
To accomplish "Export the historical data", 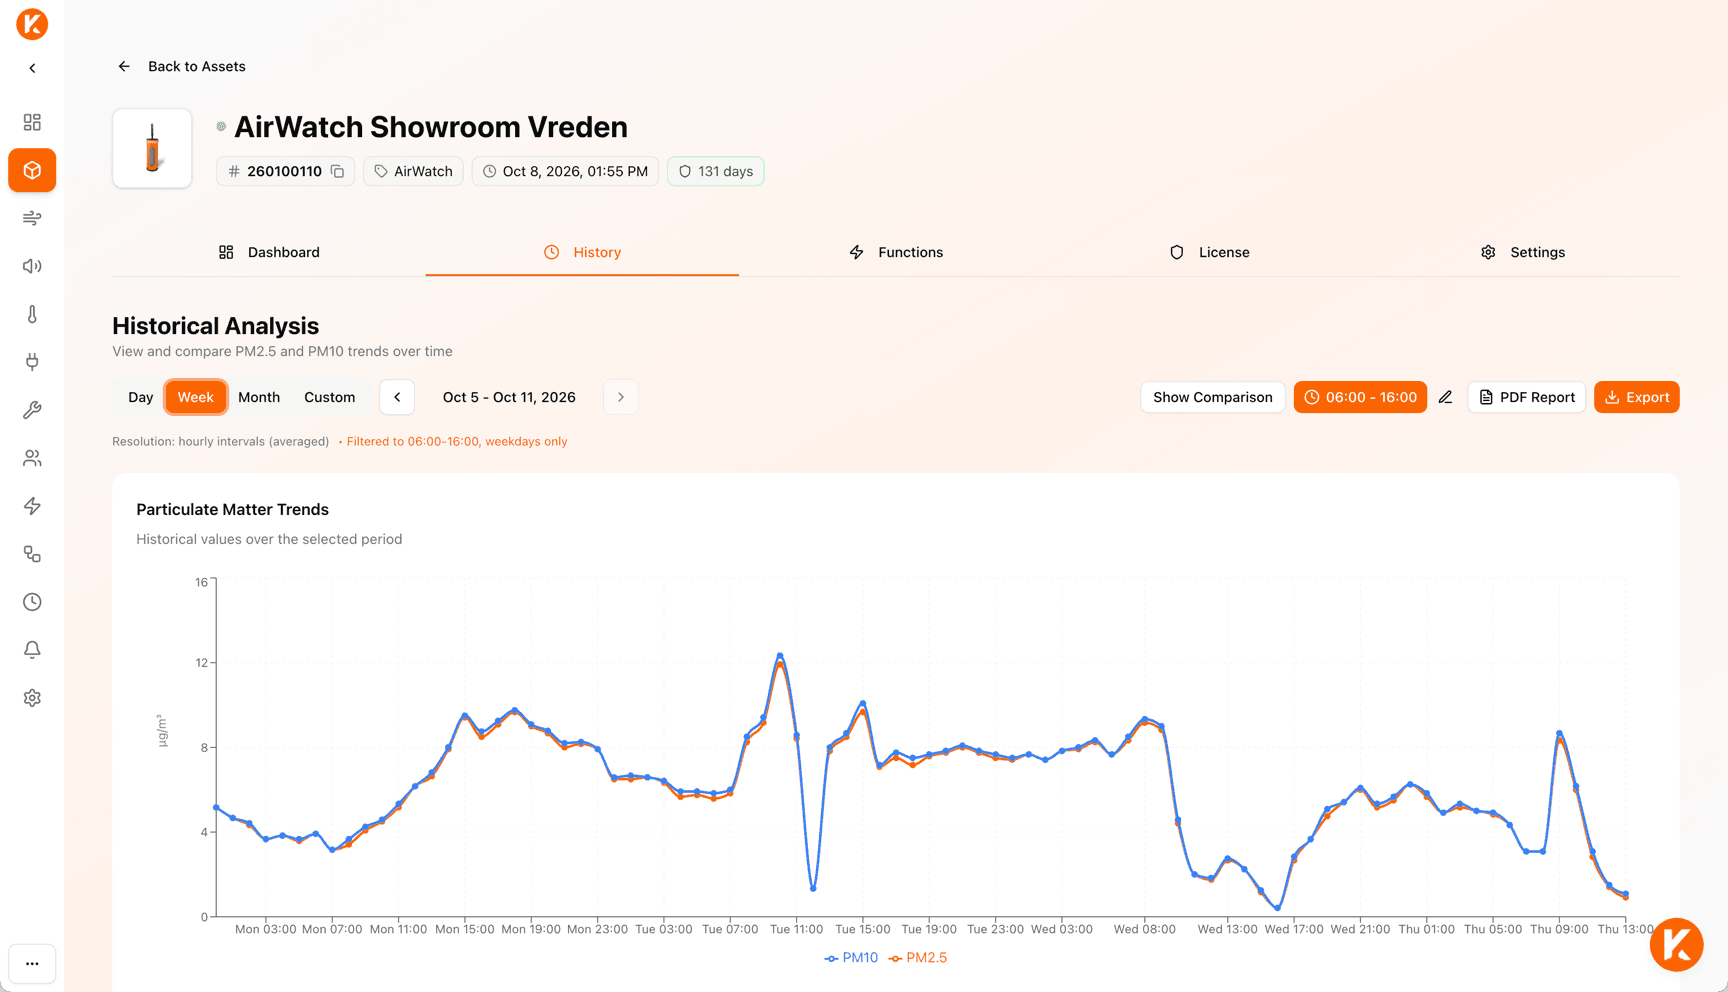I will tap(1637, 397).
